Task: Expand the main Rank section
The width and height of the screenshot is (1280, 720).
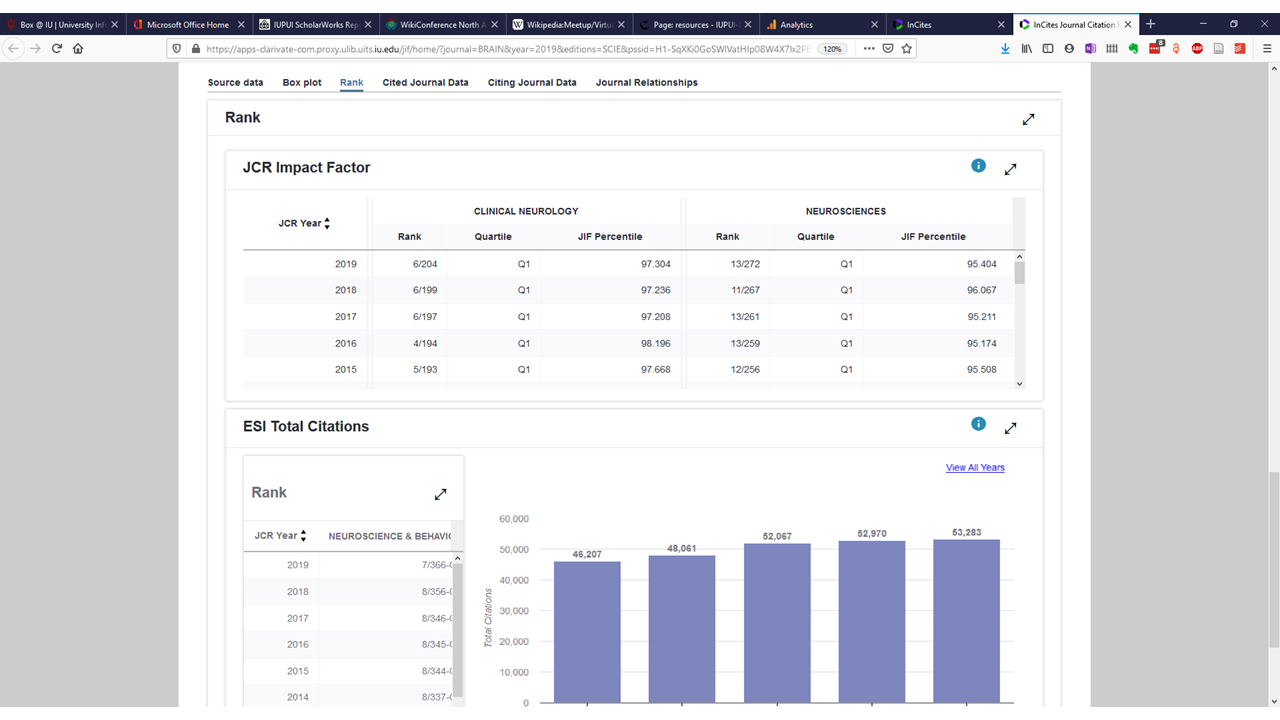Action: click(1028, 119)
